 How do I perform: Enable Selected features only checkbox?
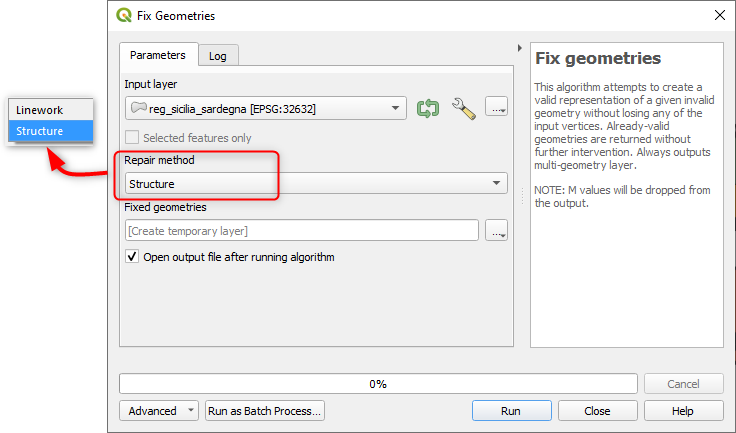[x=132, y=138]
